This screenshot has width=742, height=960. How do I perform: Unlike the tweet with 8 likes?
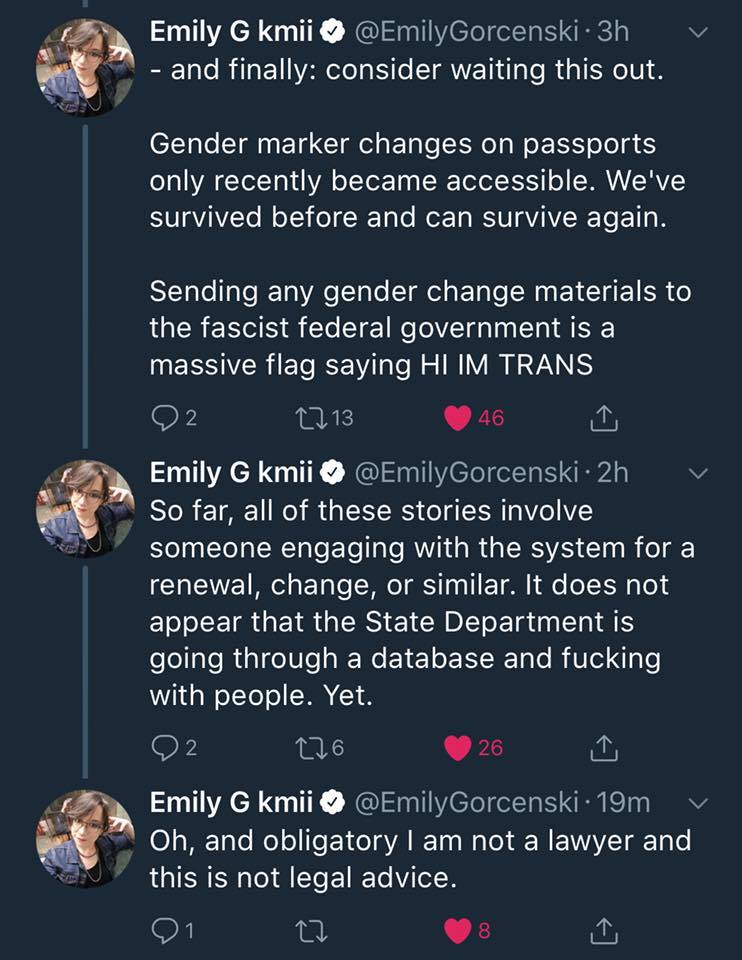pyautogui.click(x=457, y=931)
